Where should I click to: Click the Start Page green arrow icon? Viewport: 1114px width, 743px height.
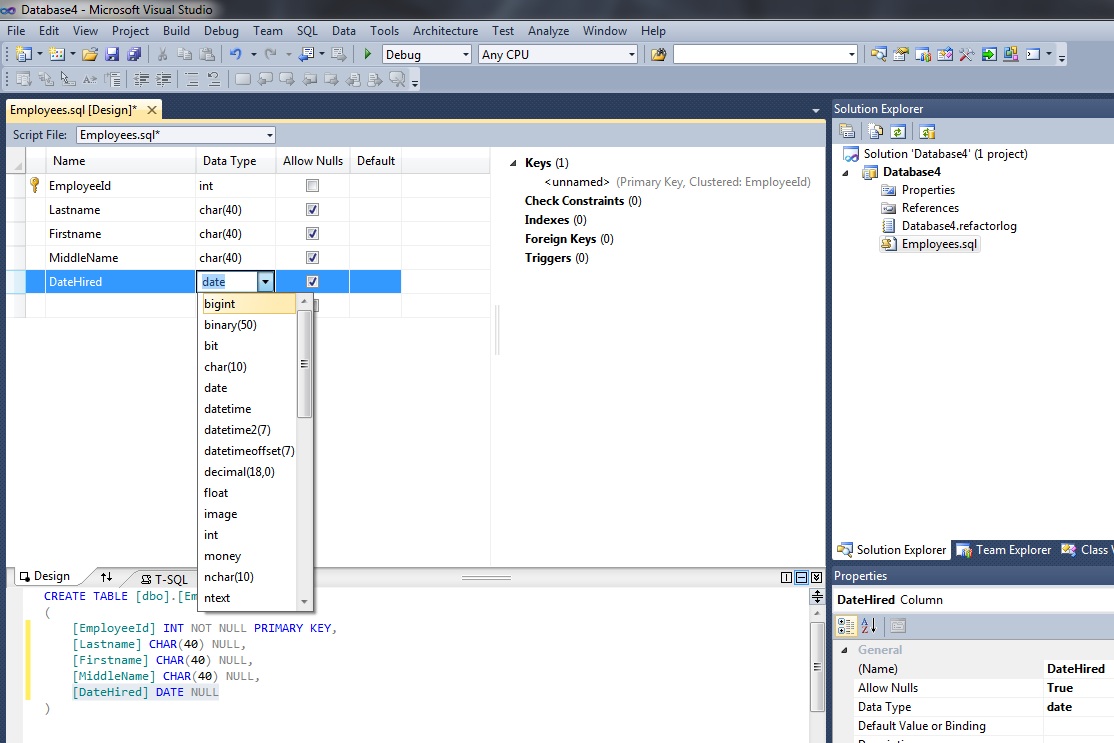pos(989,54)
